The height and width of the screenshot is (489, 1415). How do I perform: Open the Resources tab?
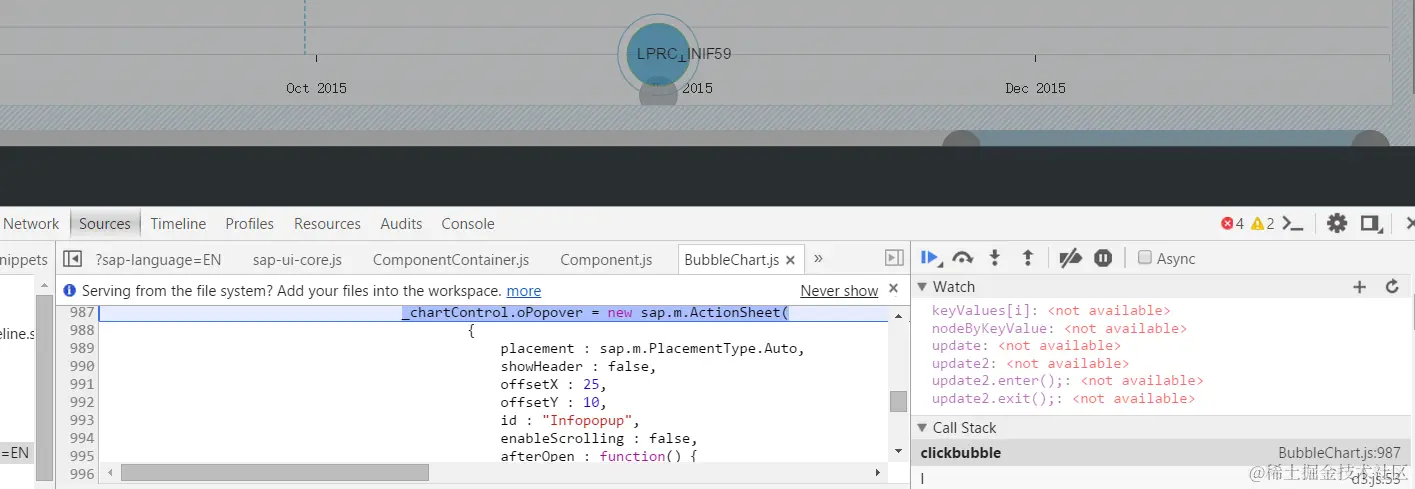(x=327, y=224)
